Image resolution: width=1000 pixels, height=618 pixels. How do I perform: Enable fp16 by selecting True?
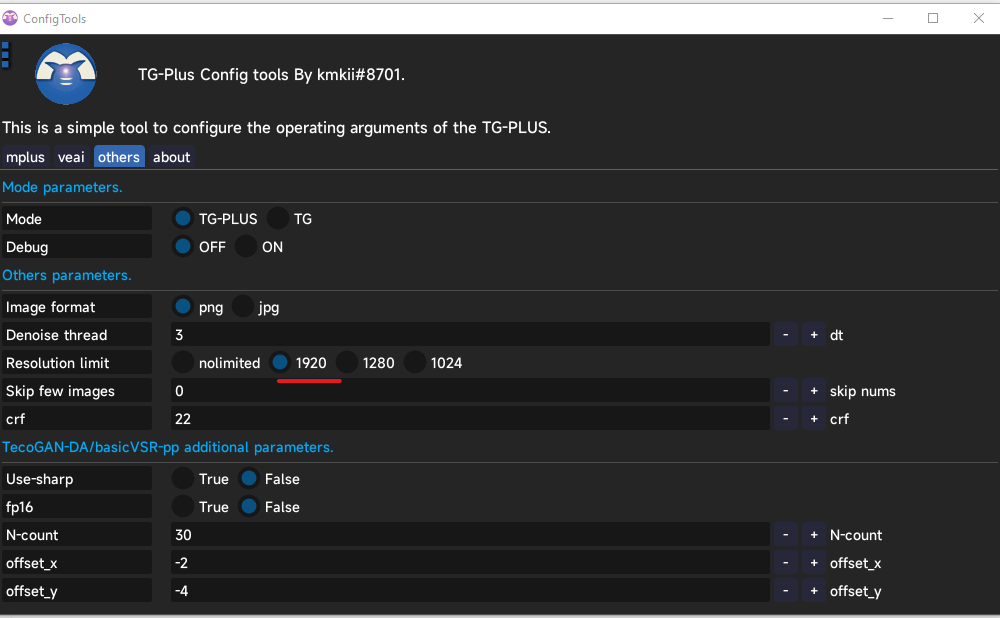pyautogui.click(x=182, y=506)
